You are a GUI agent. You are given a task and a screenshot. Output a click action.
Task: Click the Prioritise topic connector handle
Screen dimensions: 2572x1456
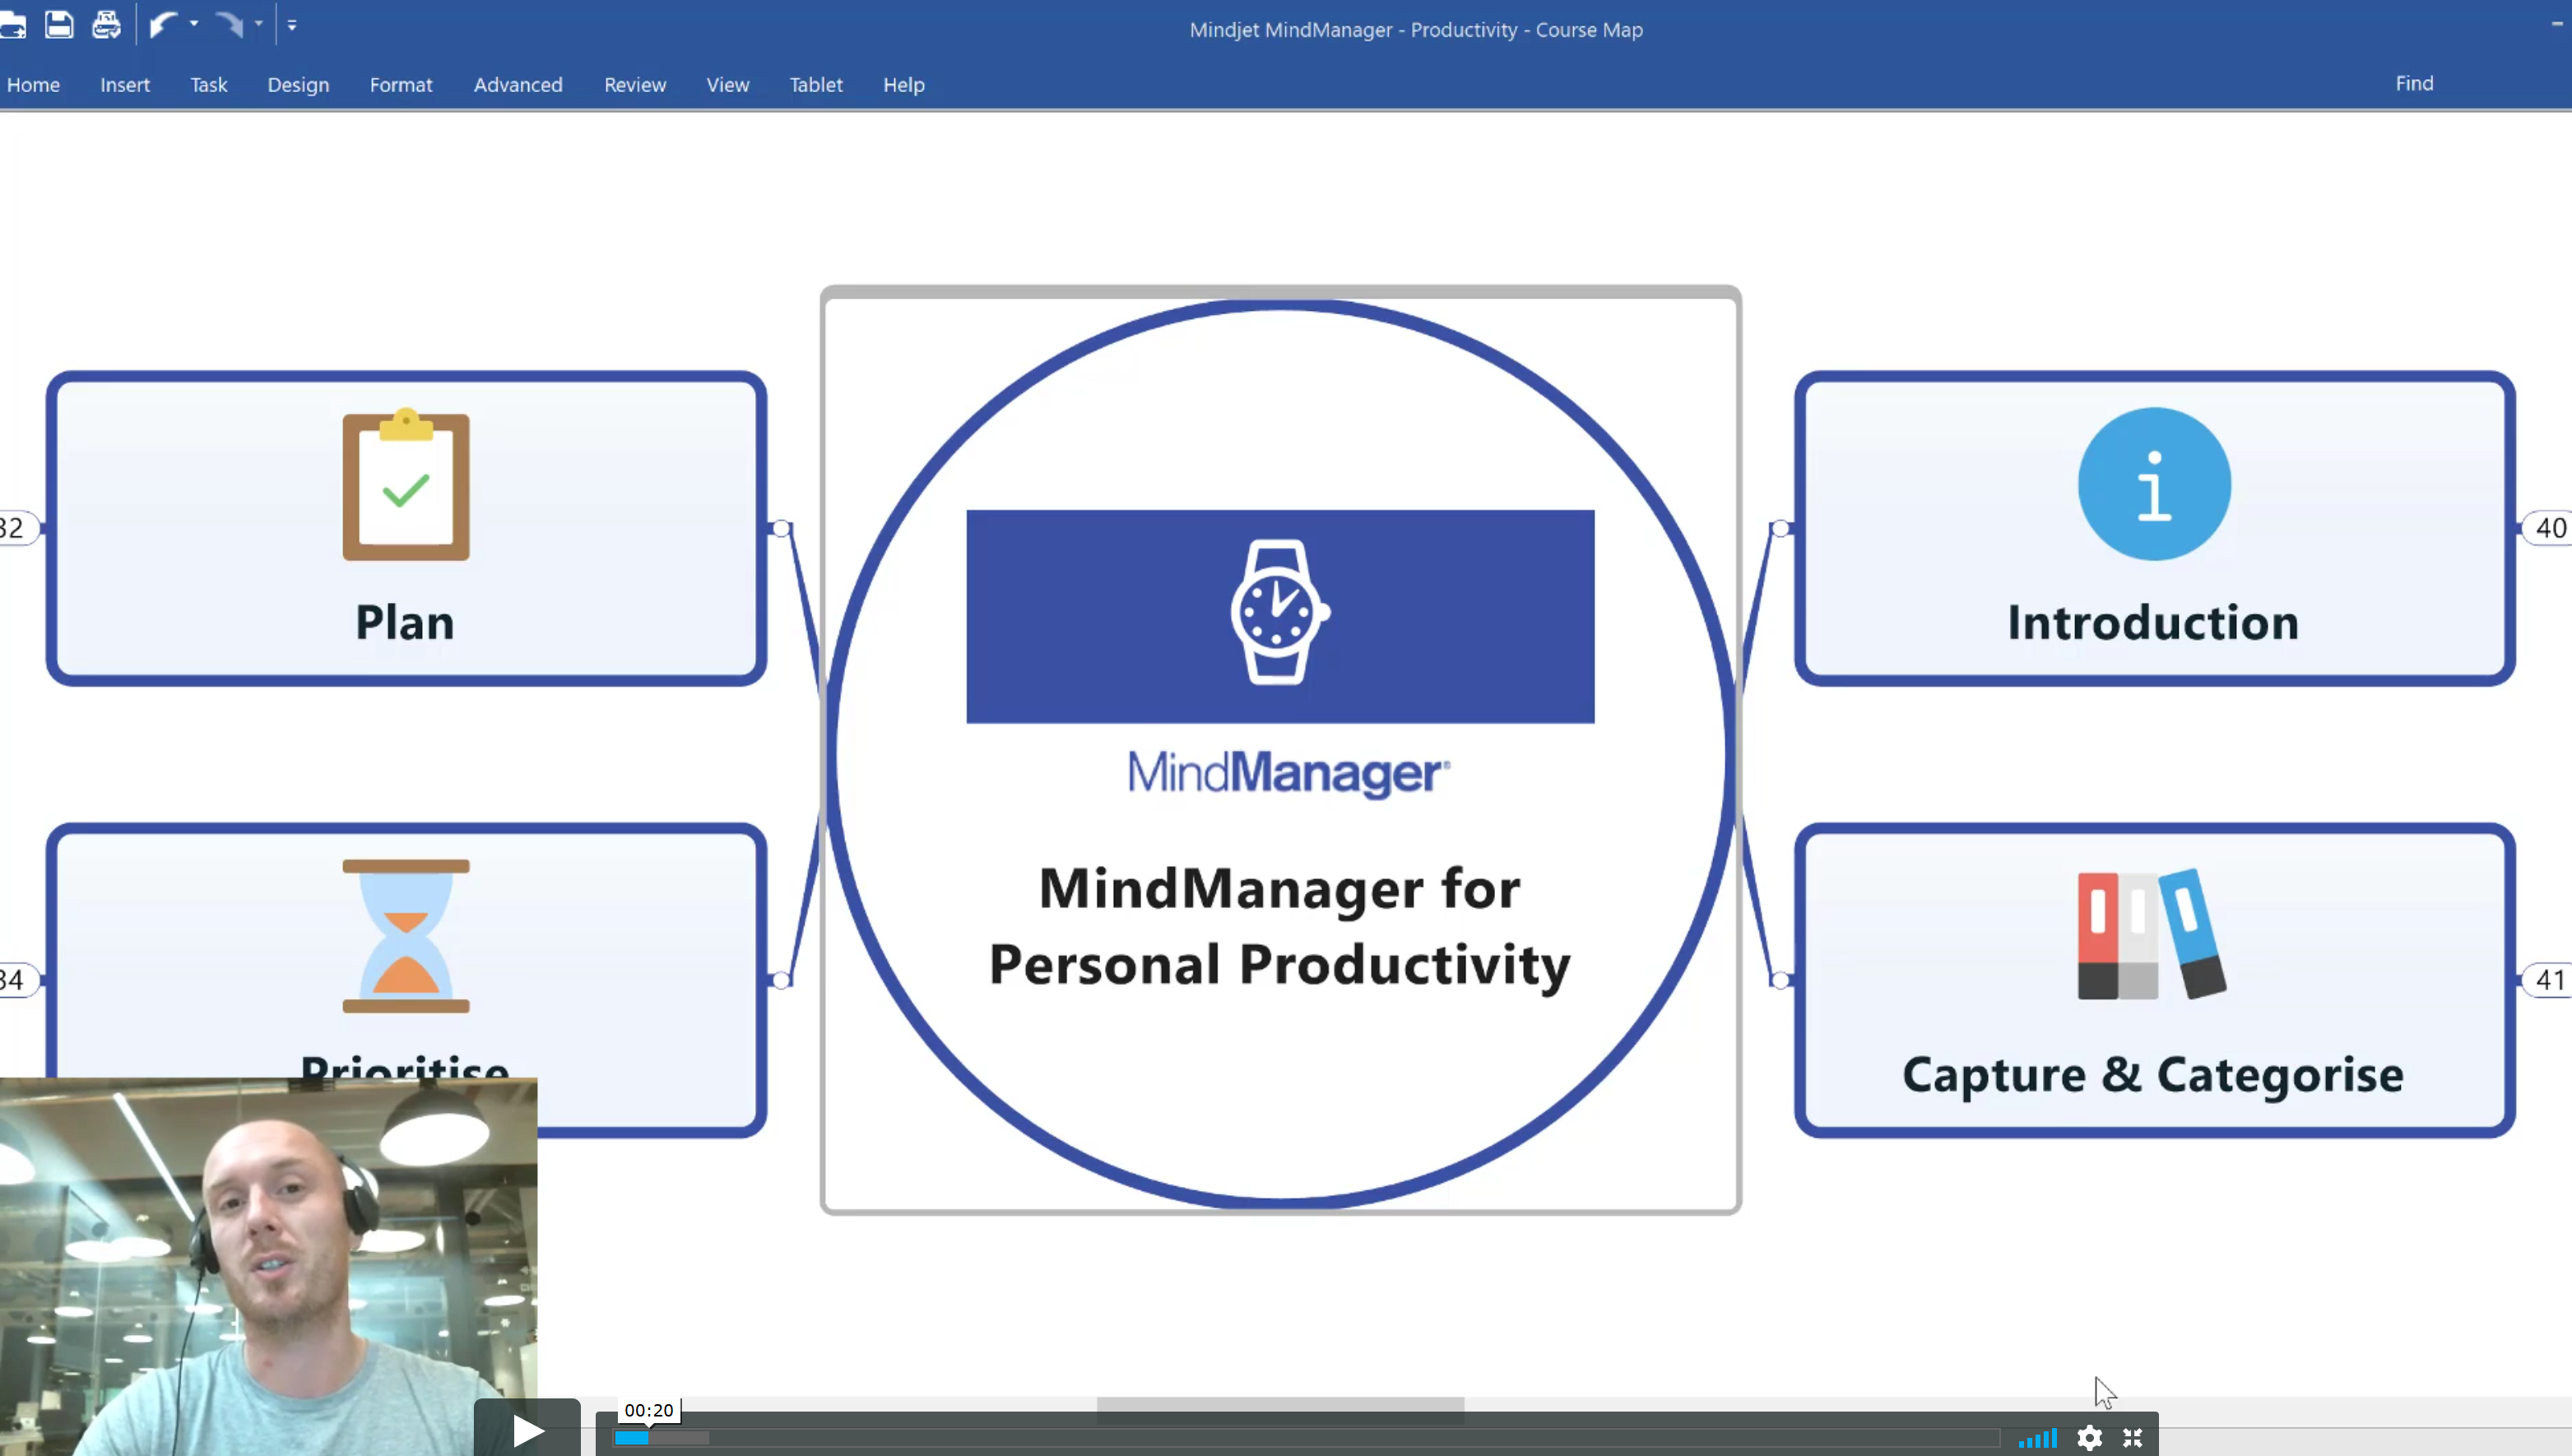pos(782,980)
